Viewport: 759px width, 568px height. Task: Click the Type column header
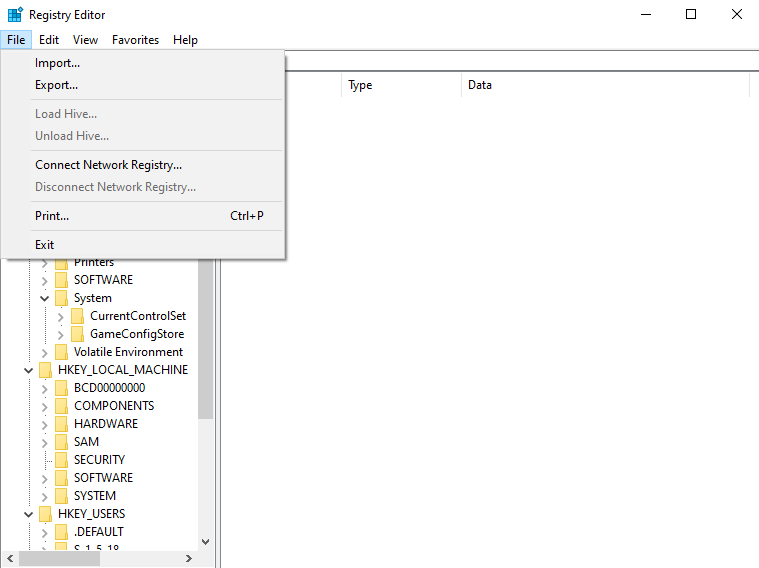click(401, 85)
